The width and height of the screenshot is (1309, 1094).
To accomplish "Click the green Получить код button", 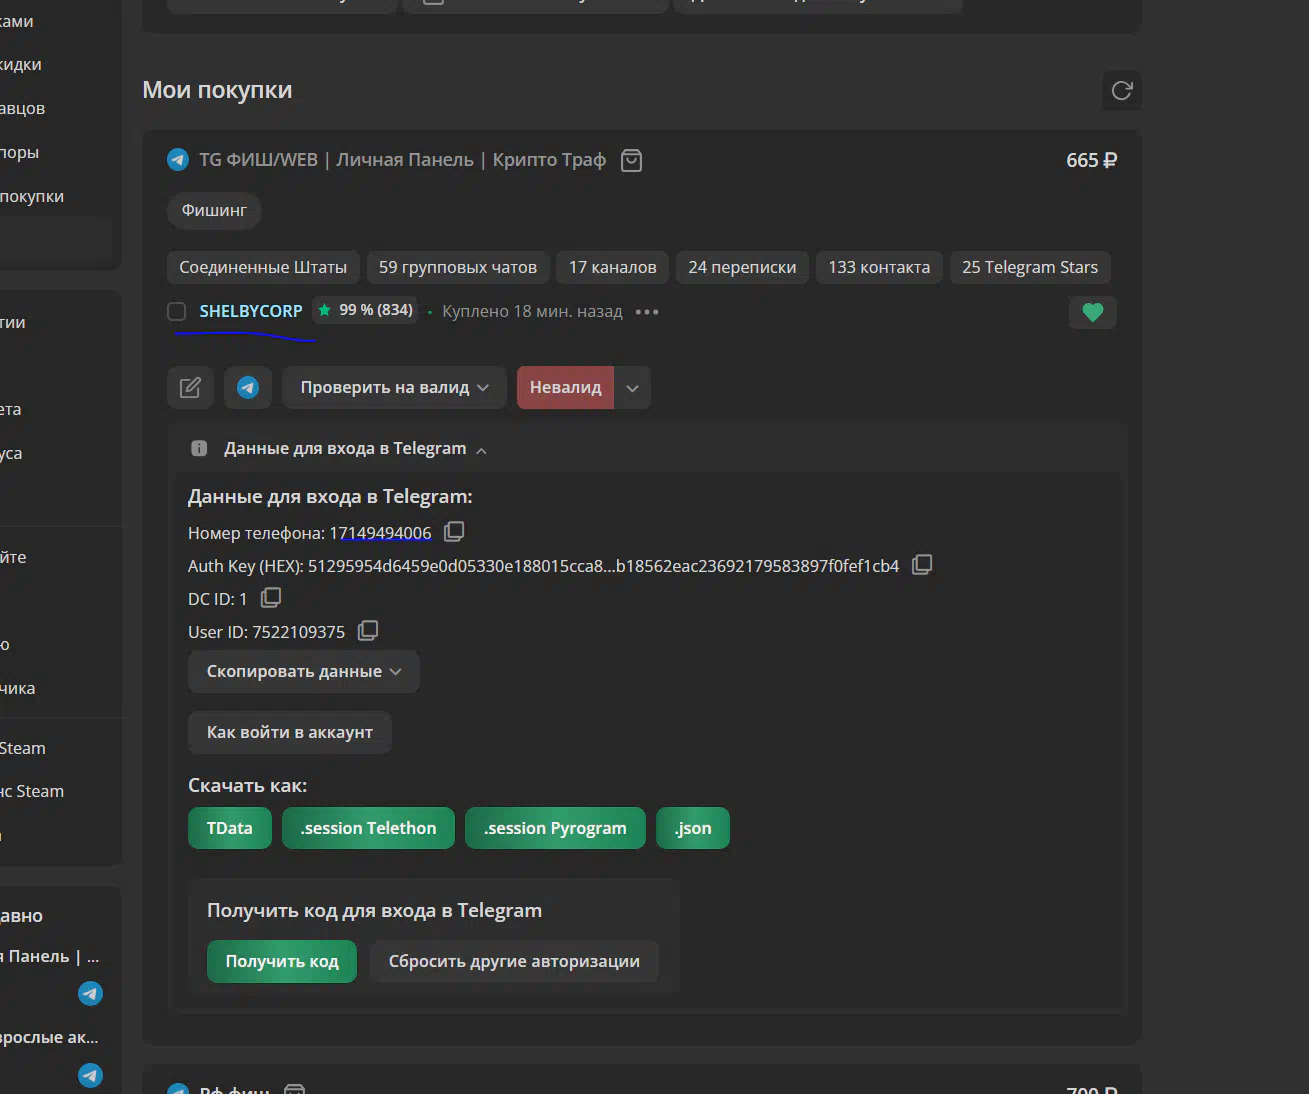I will [282, 961].
